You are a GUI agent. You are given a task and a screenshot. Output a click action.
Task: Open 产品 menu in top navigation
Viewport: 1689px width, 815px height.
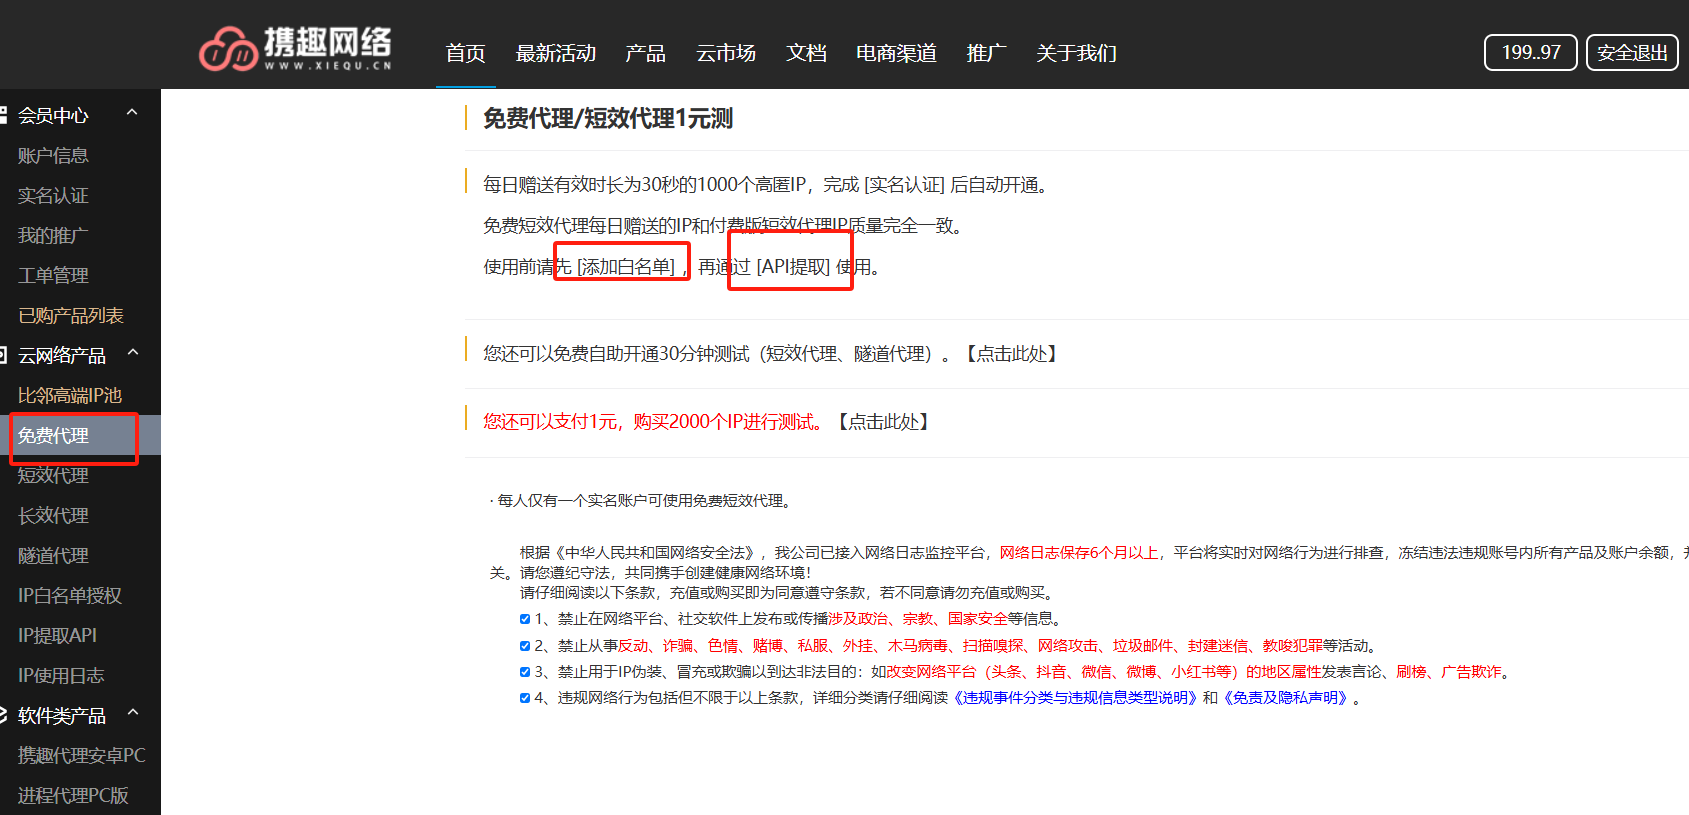[x=645, y=53]
